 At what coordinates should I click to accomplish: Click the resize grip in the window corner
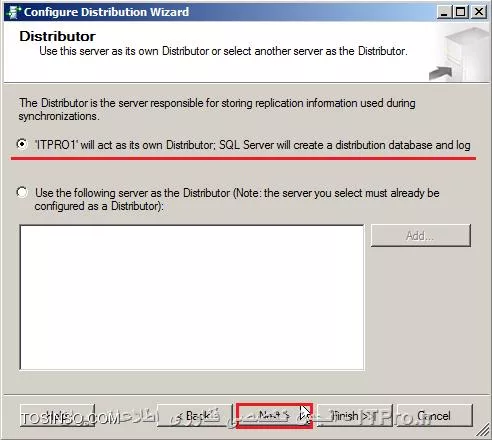[x=482, y=430]
